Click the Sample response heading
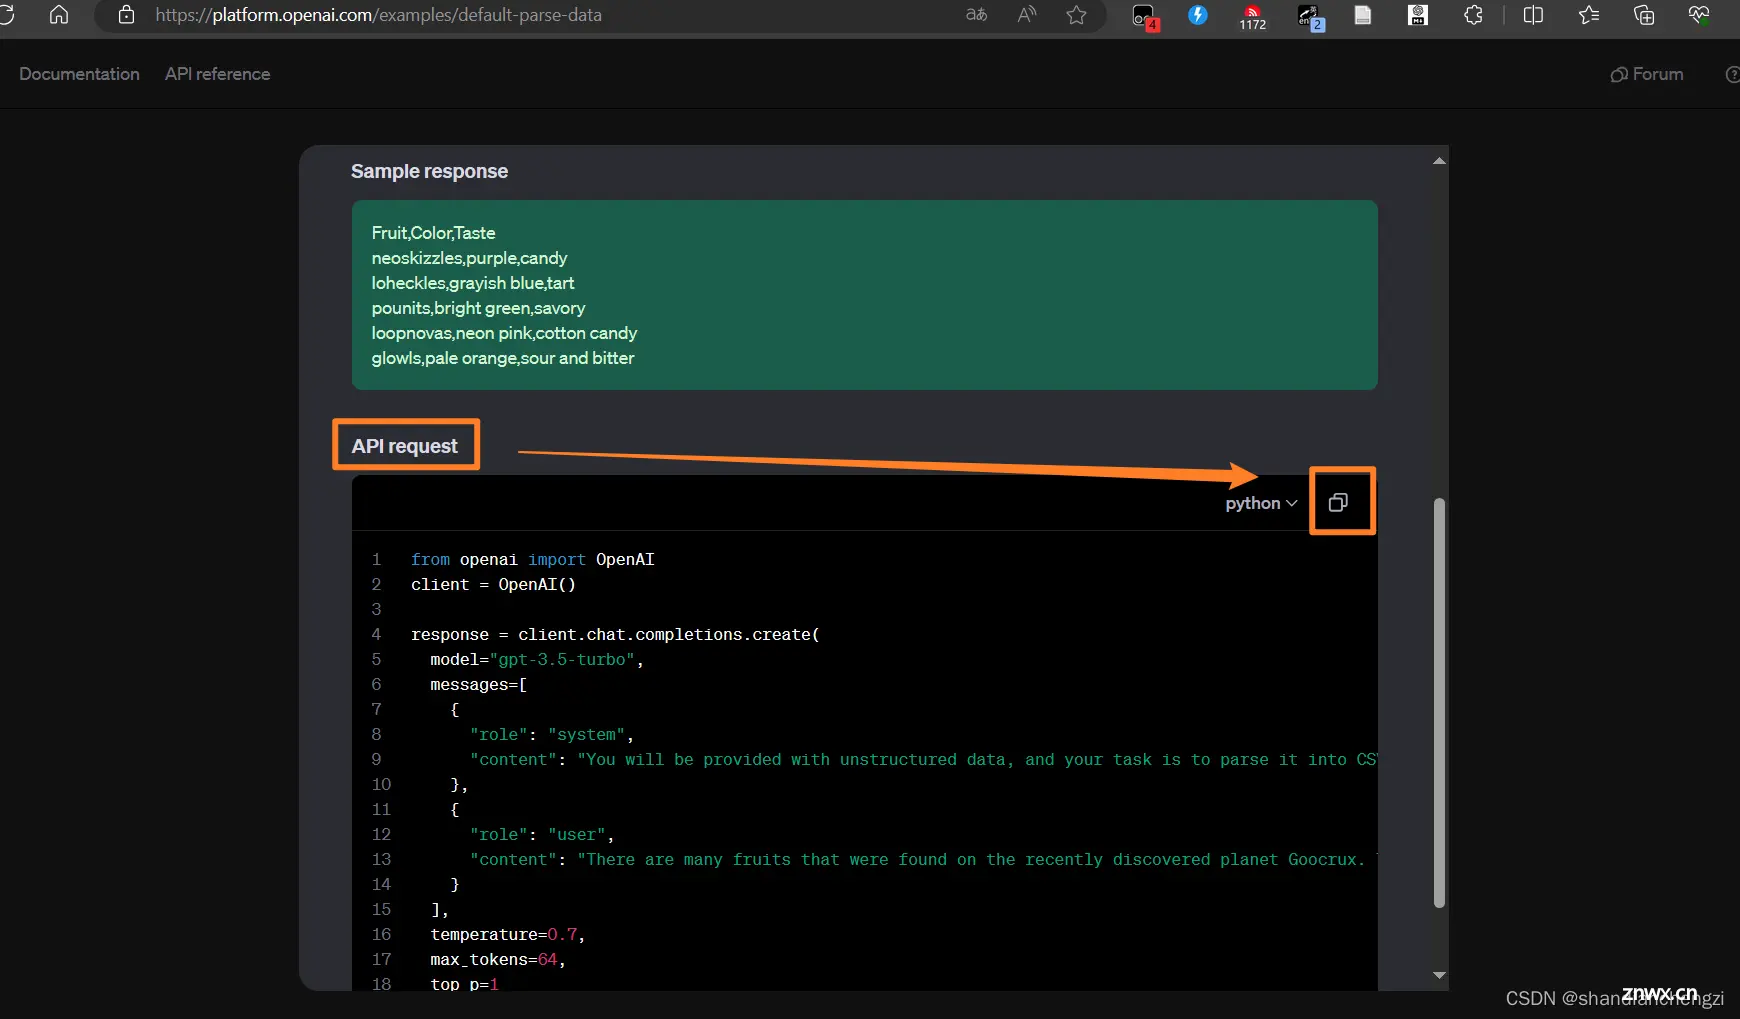 429,171
